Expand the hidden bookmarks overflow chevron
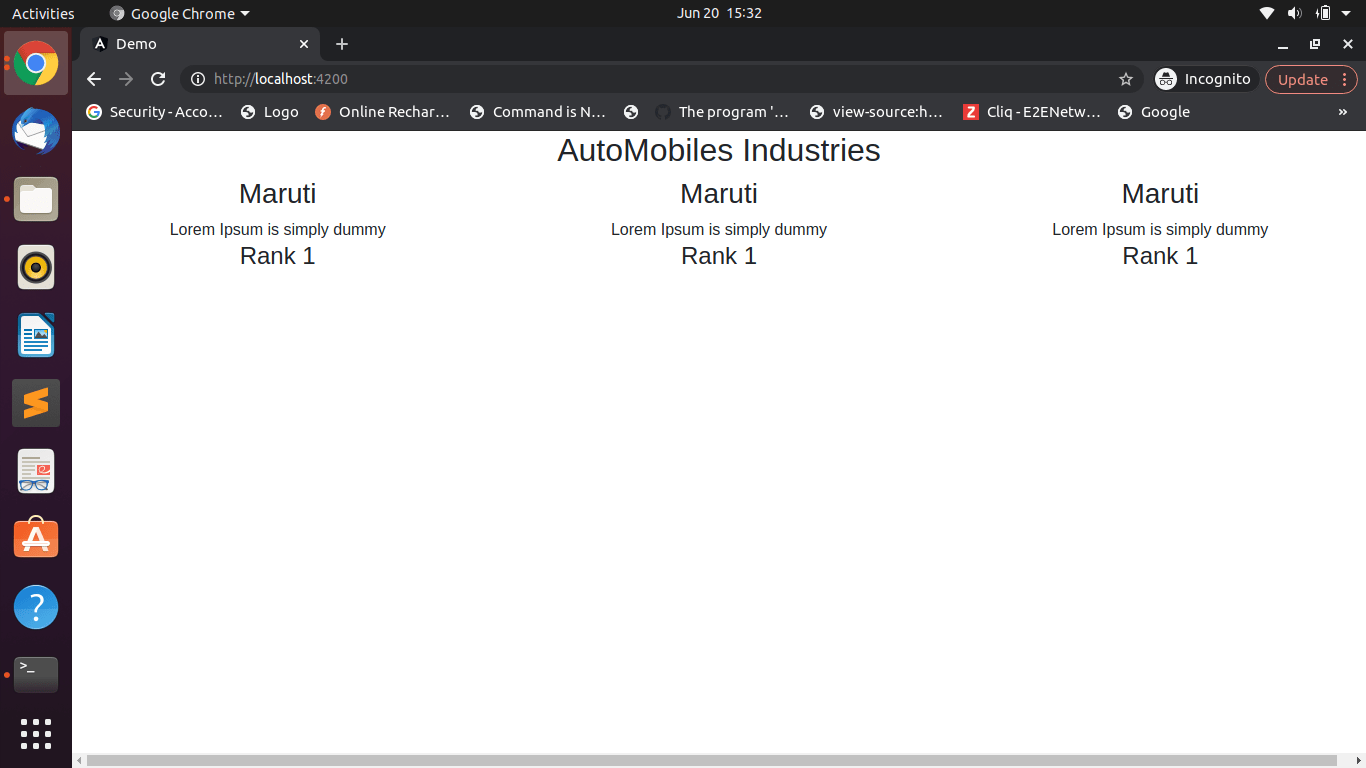This screenshot has height=768, width=1366. (x=1343, y=112)
